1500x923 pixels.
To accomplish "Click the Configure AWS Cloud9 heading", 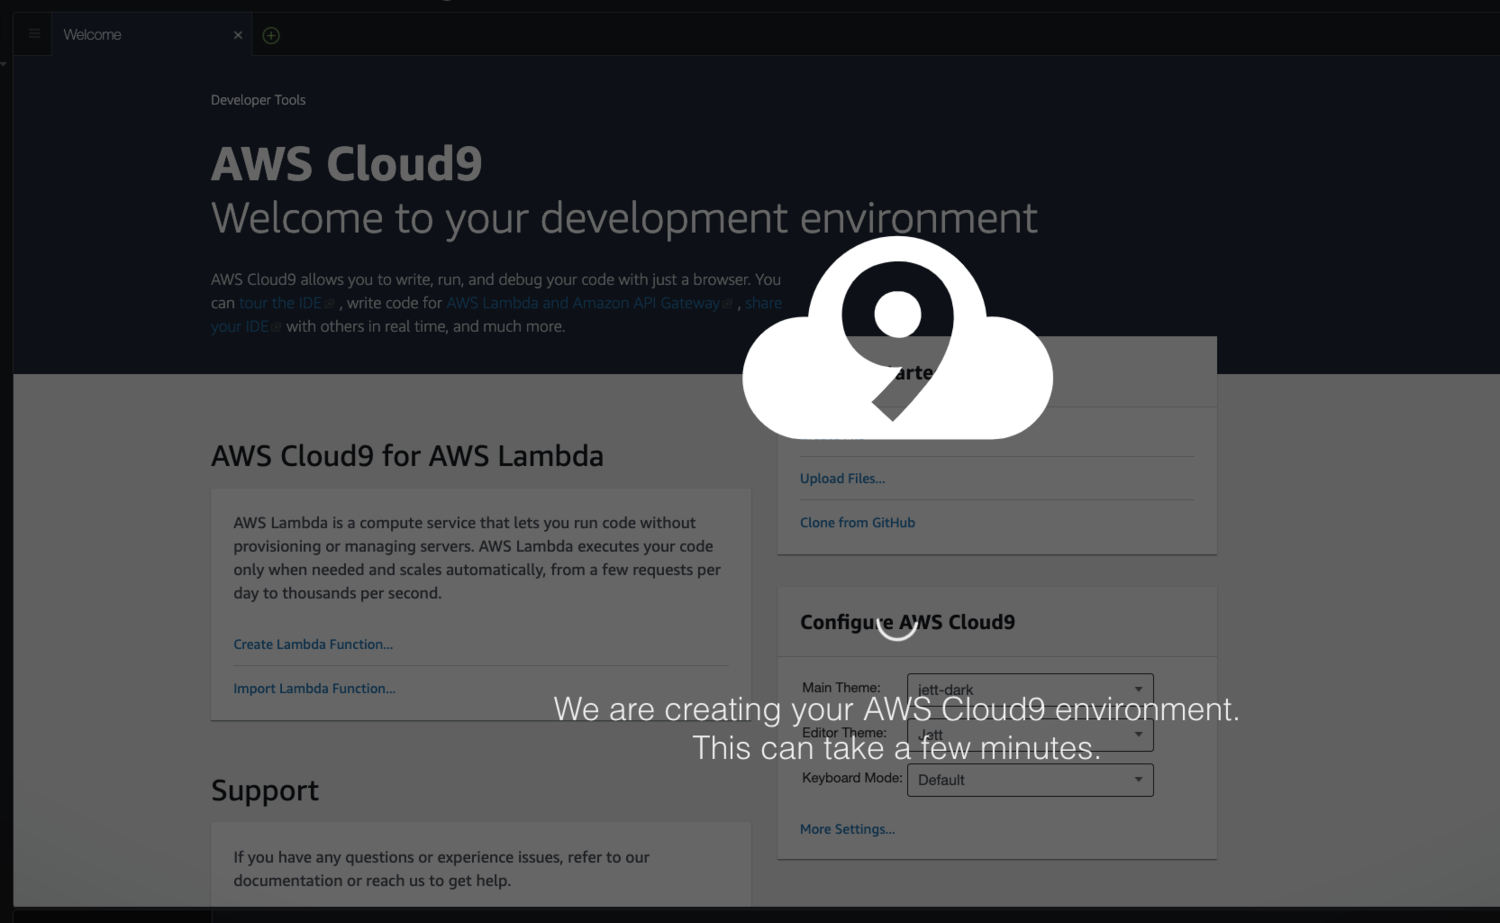I will pos(907,622).
